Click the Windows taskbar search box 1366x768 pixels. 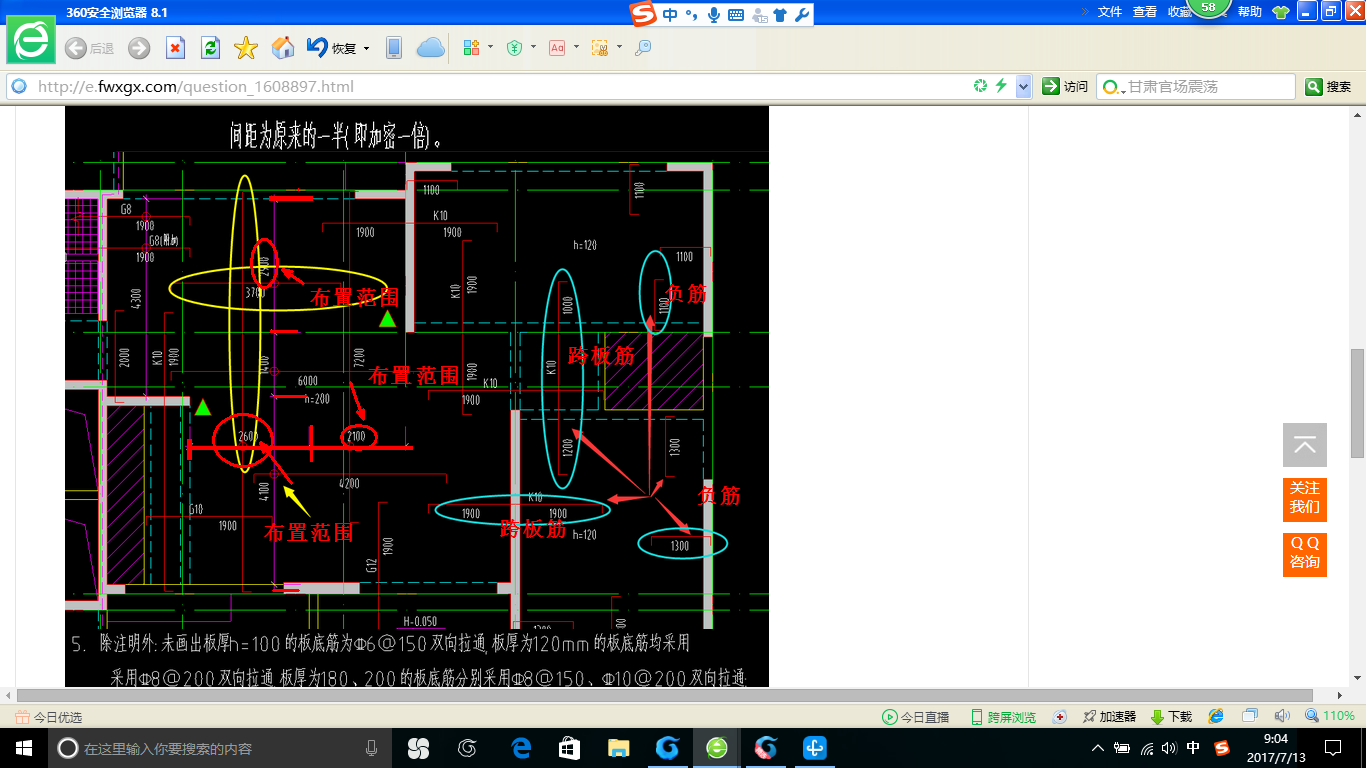(221, 748)
